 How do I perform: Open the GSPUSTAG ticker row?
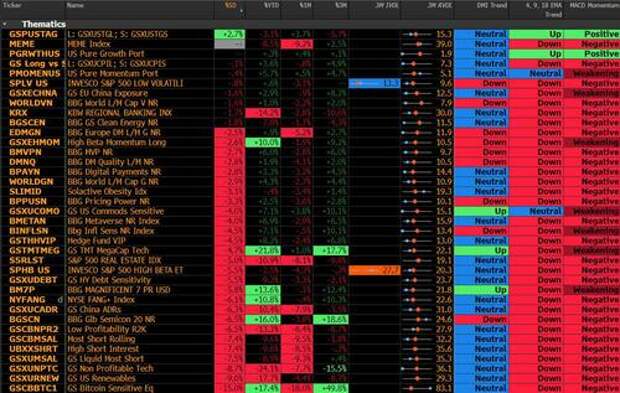pos(33,34)
